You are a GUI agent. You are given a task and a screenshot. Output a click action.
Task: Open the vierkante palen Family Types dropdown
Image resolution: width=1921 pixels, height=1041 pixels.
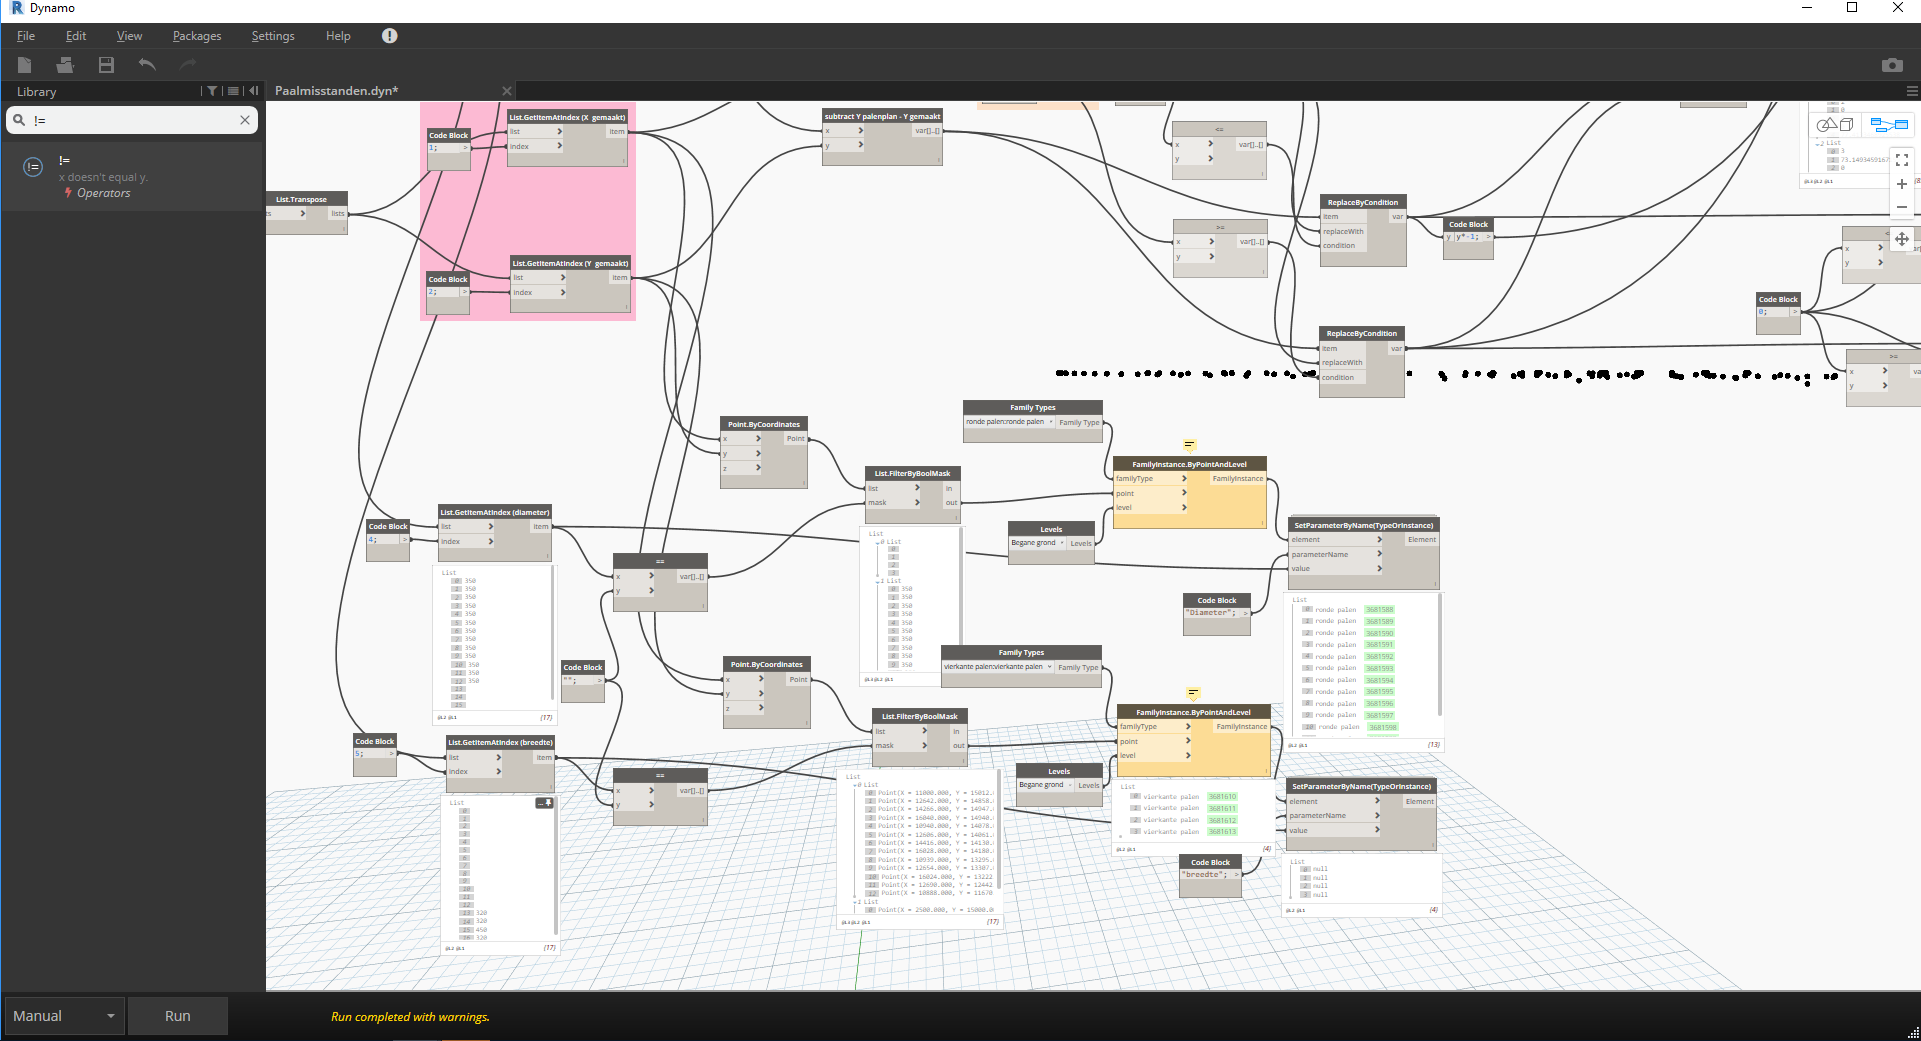point(998,667)
